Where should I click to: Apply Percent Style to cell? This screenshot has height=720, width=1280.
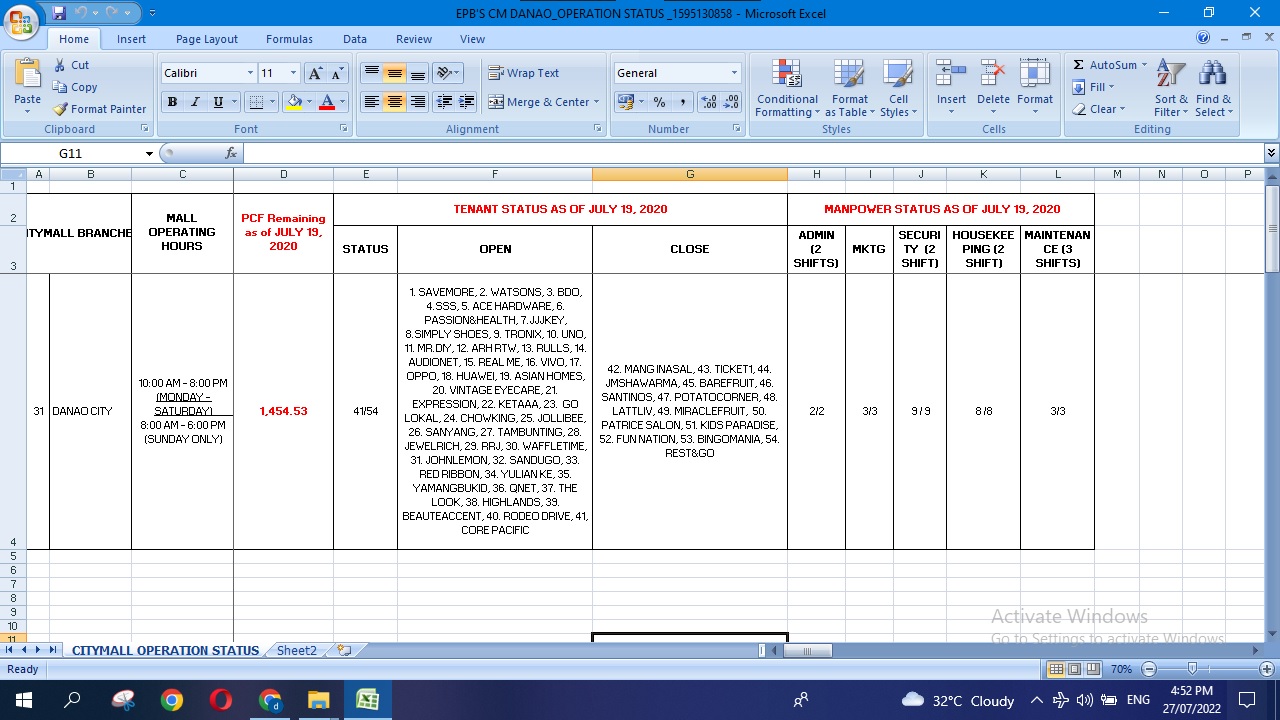[x=659, y=102]
